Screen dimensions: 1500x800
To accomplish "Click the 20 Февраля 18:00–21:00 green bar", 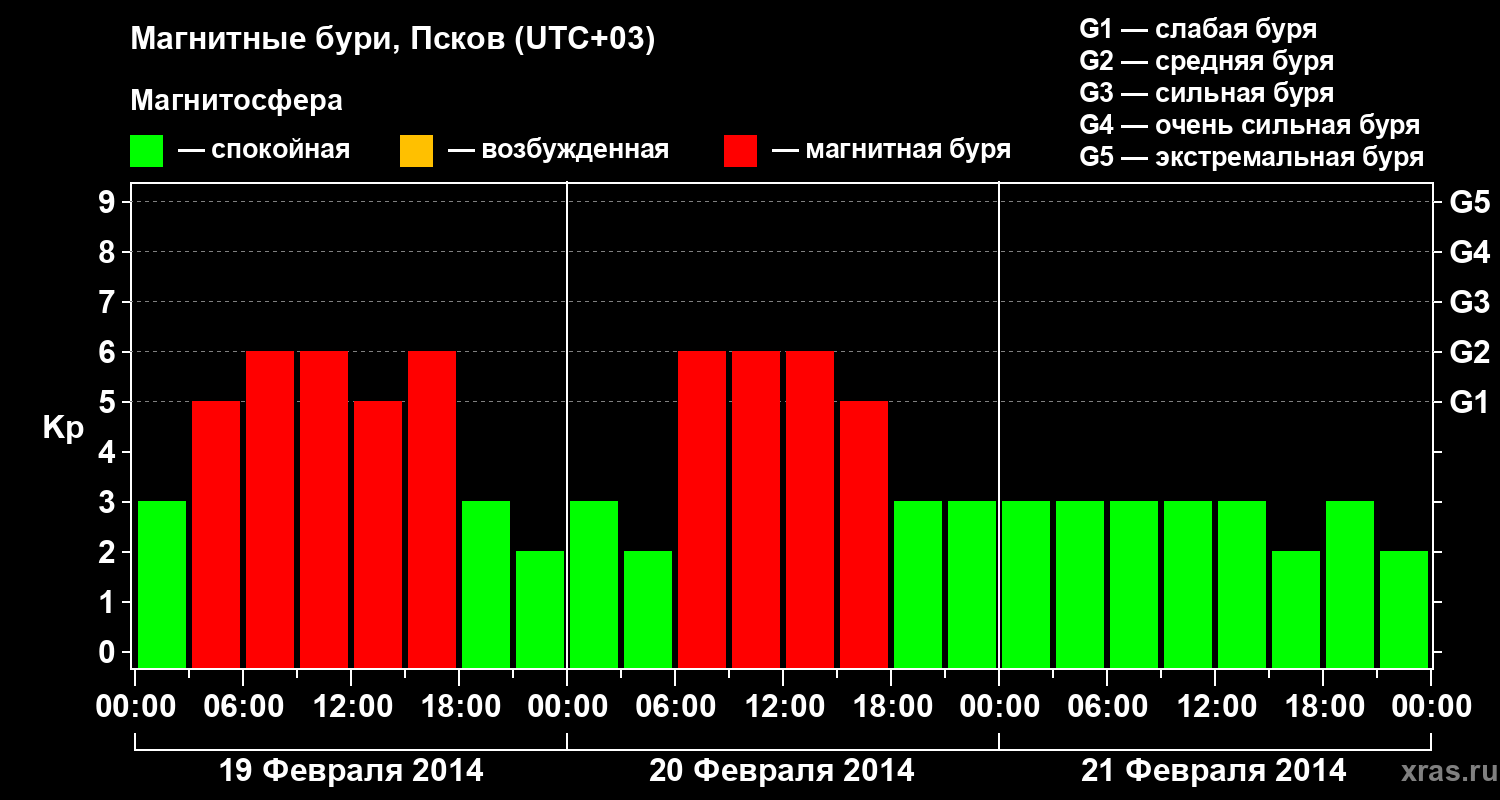I will point(918,584).
